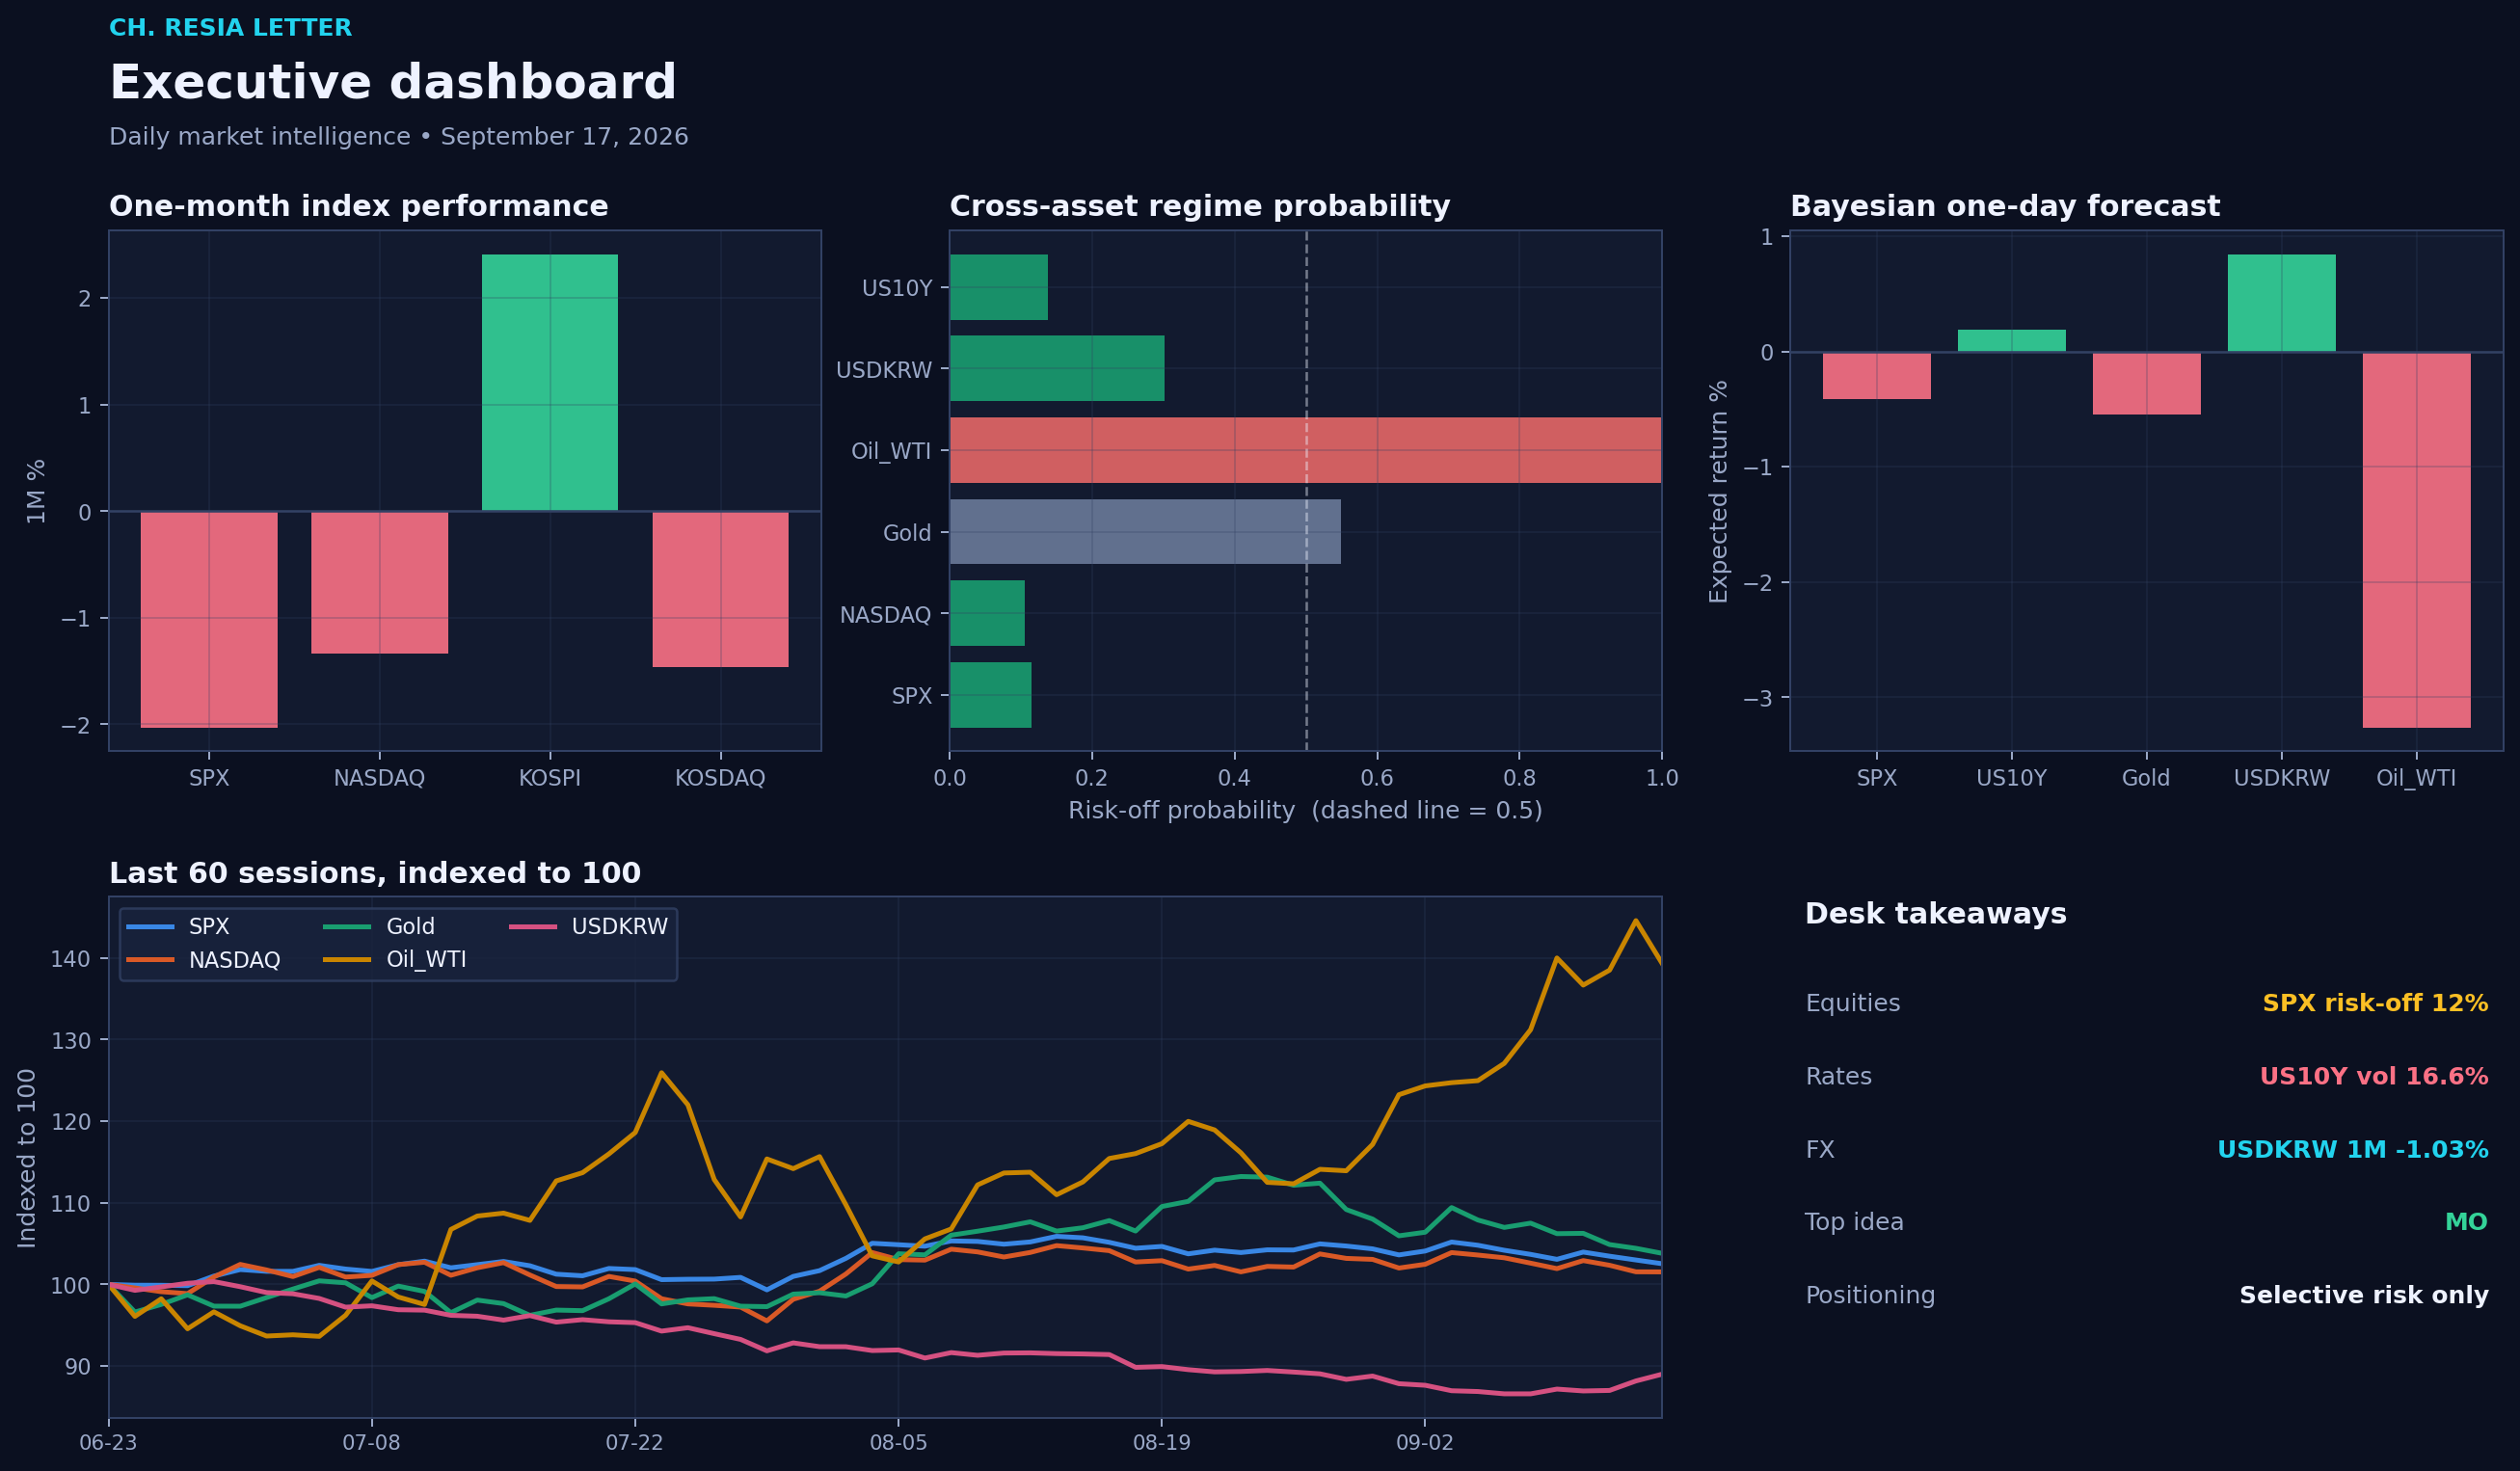
Task: Click the SPX legend swatch in line chart
Action: coord(150,927)
